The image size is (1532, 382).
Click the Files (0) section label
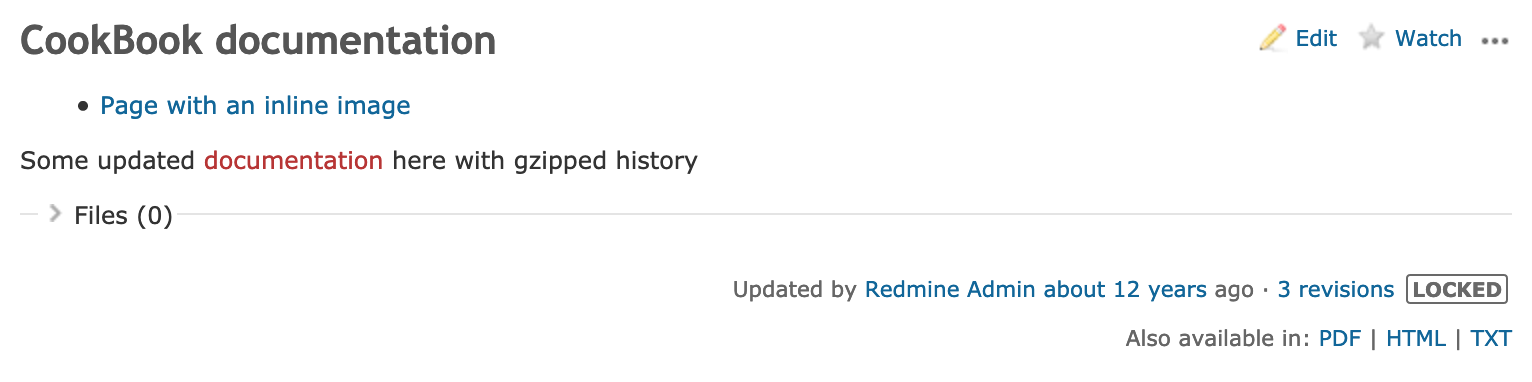(123, 215)
